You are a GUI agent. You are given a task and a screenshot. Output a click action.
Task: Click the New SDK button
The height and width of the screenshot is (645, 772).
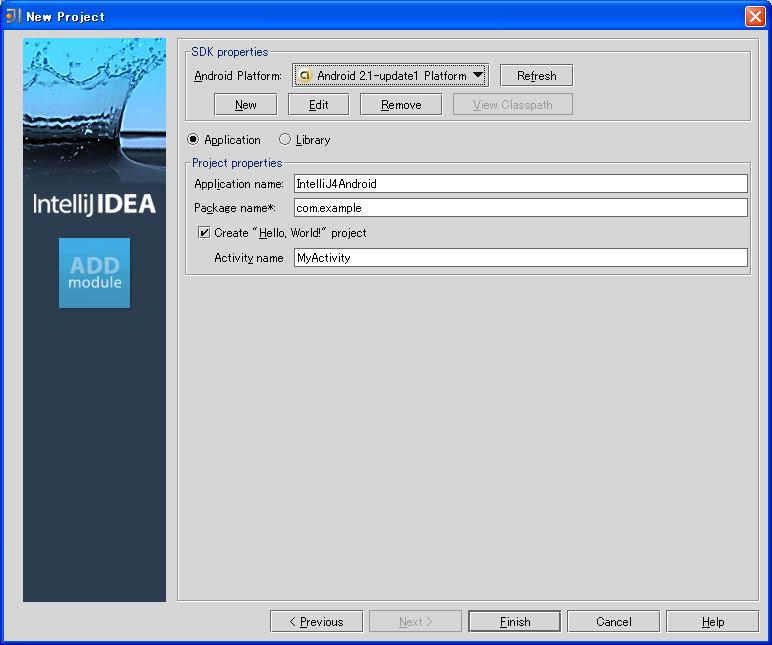point(245,104)
